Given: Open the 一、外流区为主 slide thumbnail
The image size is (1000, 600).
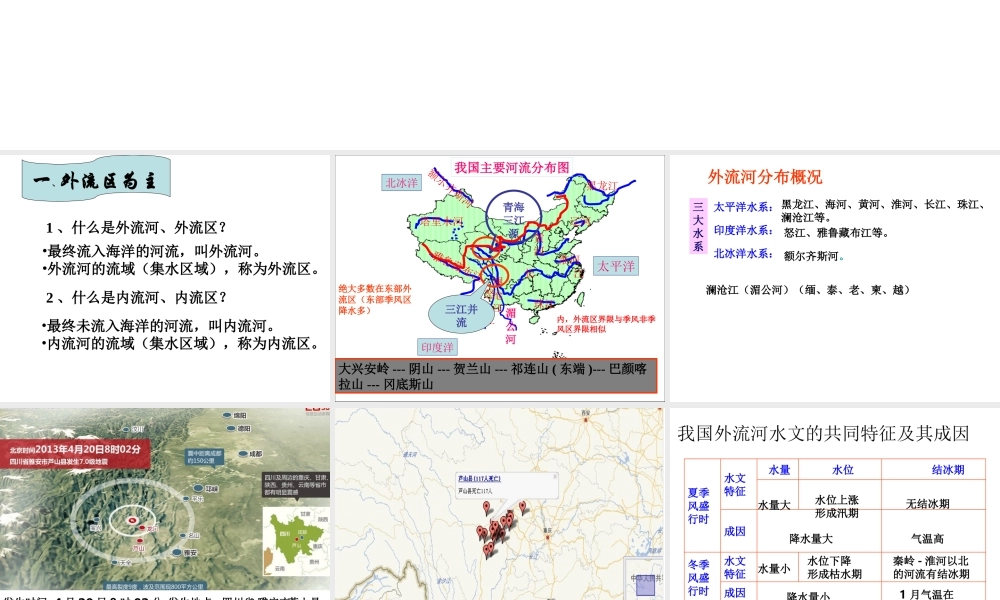Looking at the screenshot, I should pos(165,278).
